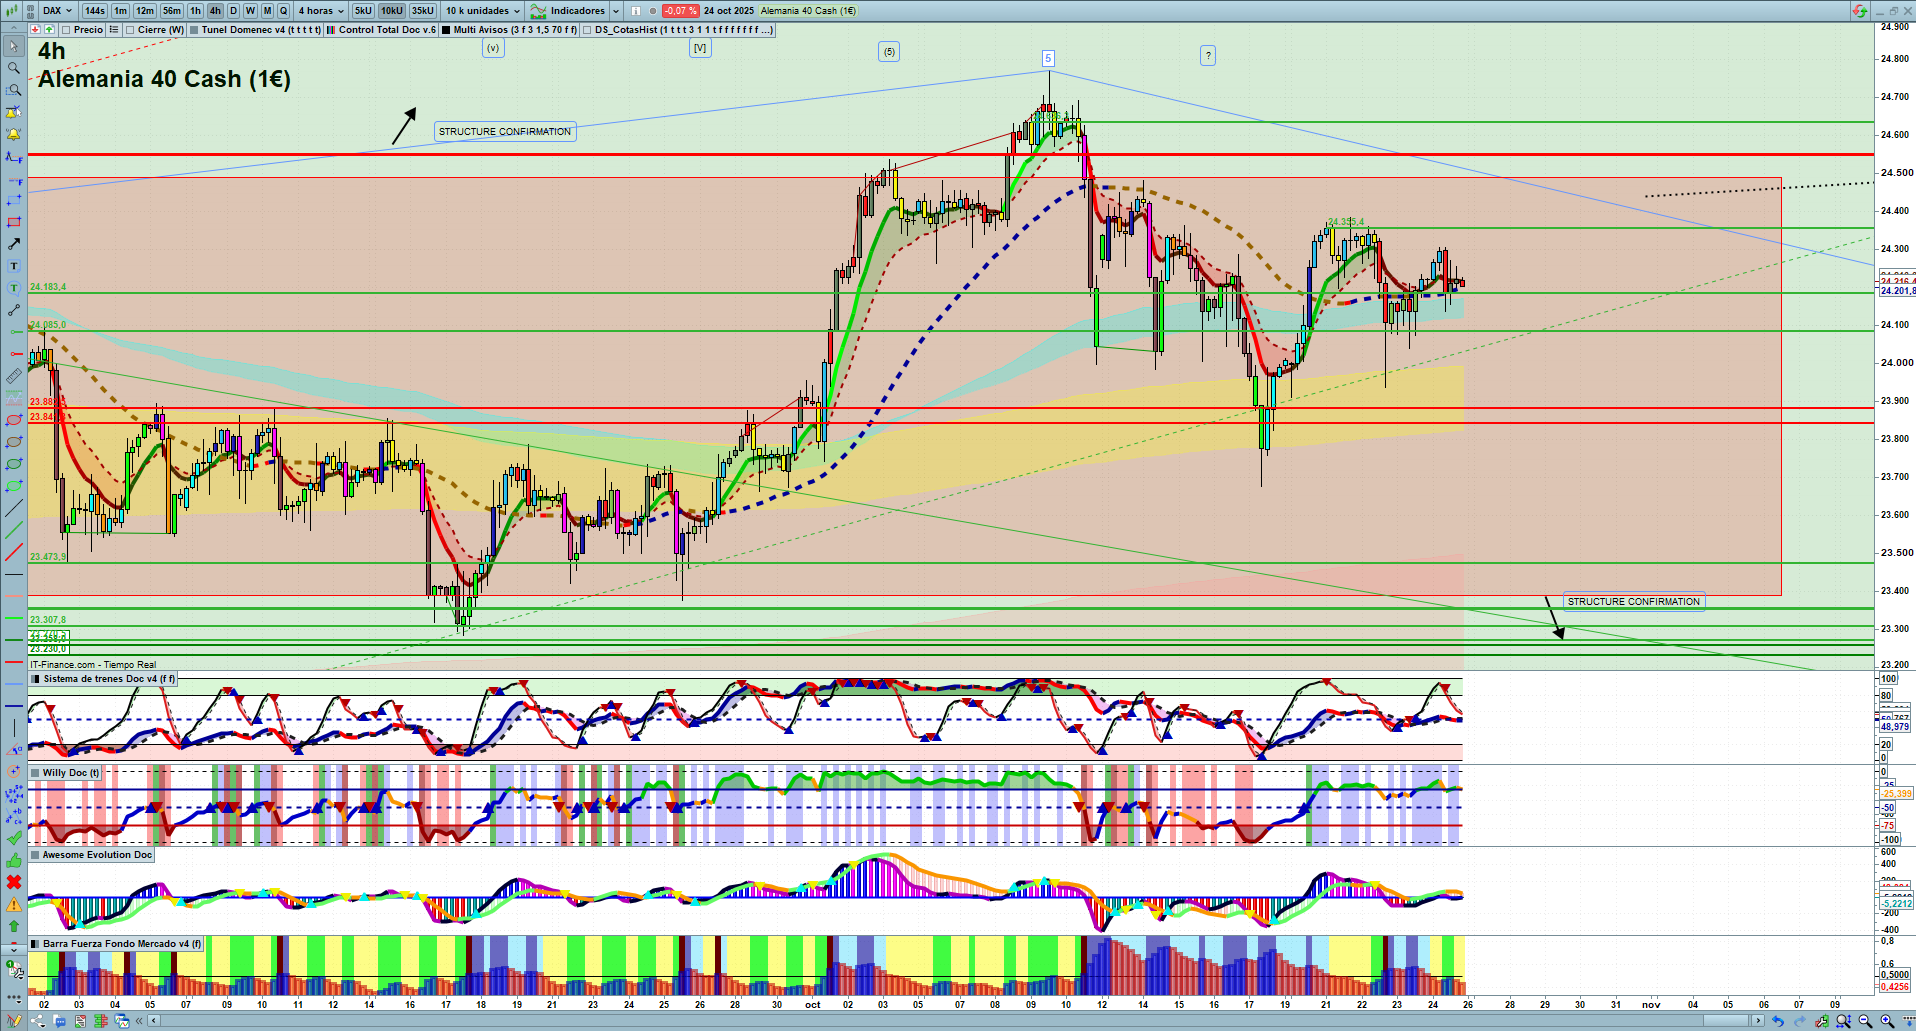Toggle the Cierre (W) checkbox
This screenshot has height=1031, width=1916.
pyautogui.click(x=130, y=30)
